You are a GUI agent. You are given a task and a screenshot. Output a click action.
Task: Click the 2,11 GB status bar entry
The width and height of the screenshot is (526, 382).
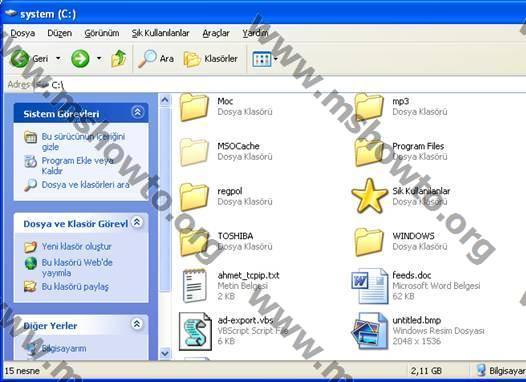(x=426, y=371)
